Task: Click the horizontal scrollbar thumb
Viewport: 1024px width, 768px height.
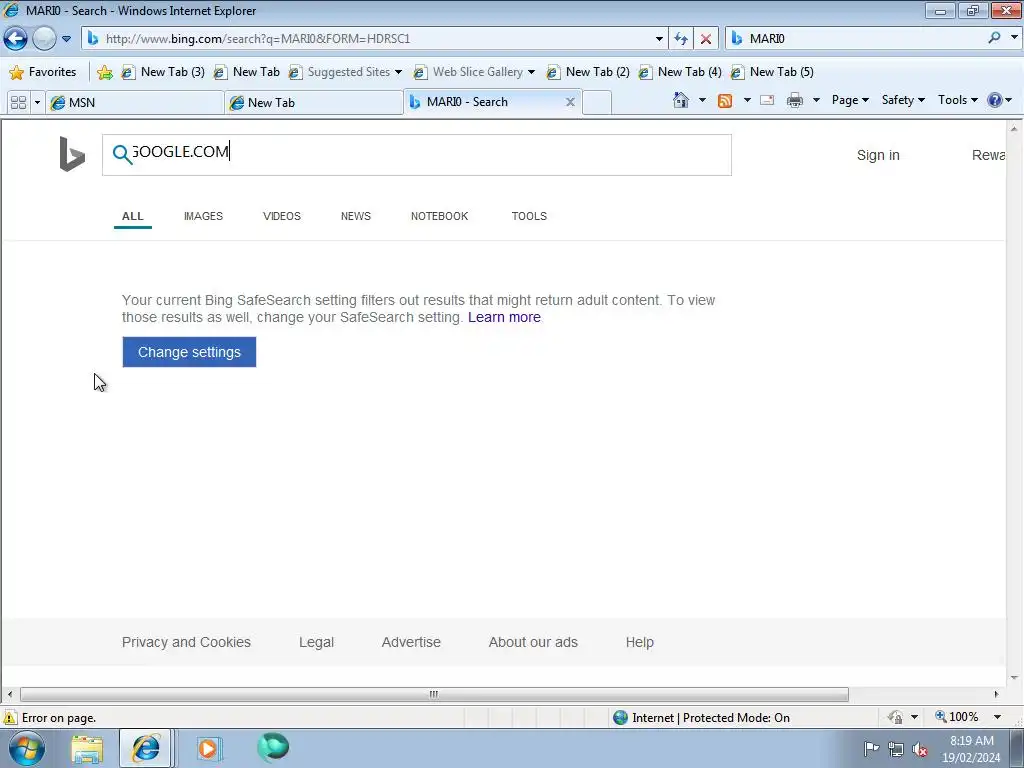Action: click(434, 694)
